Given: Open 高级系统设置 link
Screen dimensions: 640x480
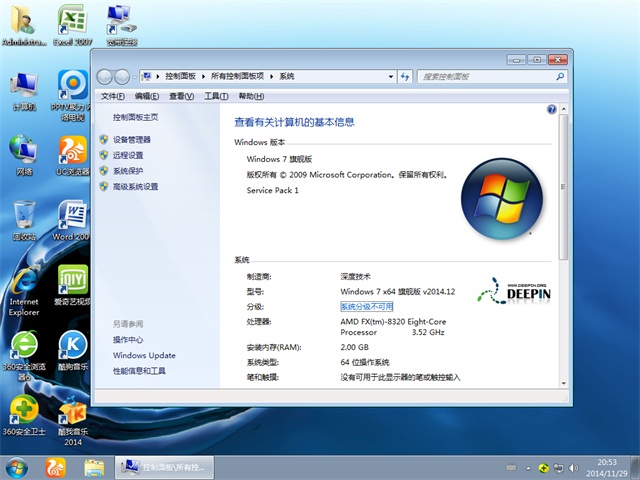Looking at the screenshot, I should pyautogui.click(x=136, y=187).
